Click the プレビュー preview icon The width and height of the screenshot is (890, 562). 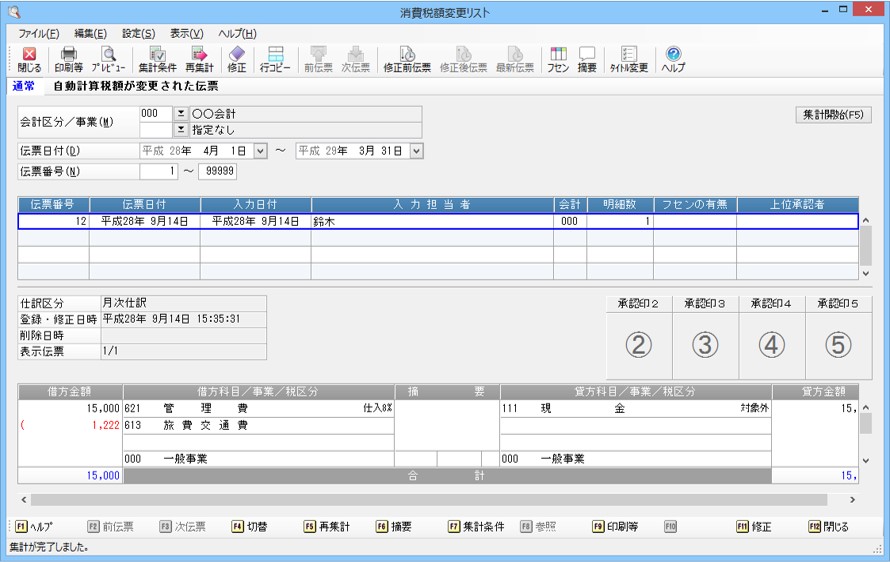[108, 59]
